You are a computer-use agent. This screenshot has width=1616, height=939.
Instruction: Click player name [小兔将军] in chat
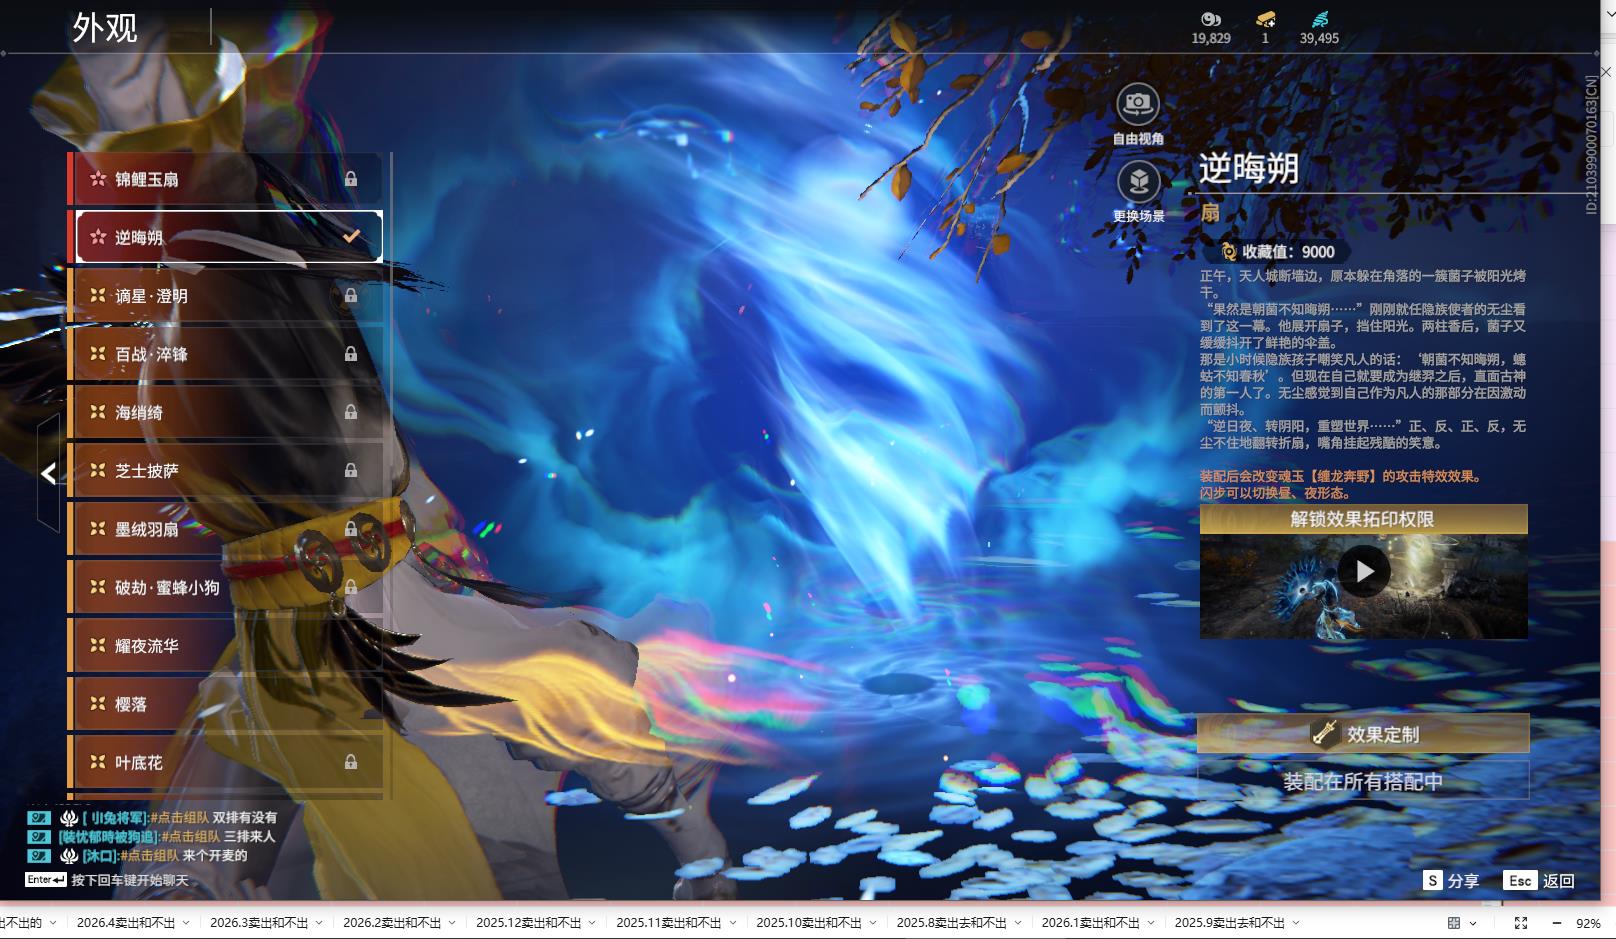pos(115,818)
